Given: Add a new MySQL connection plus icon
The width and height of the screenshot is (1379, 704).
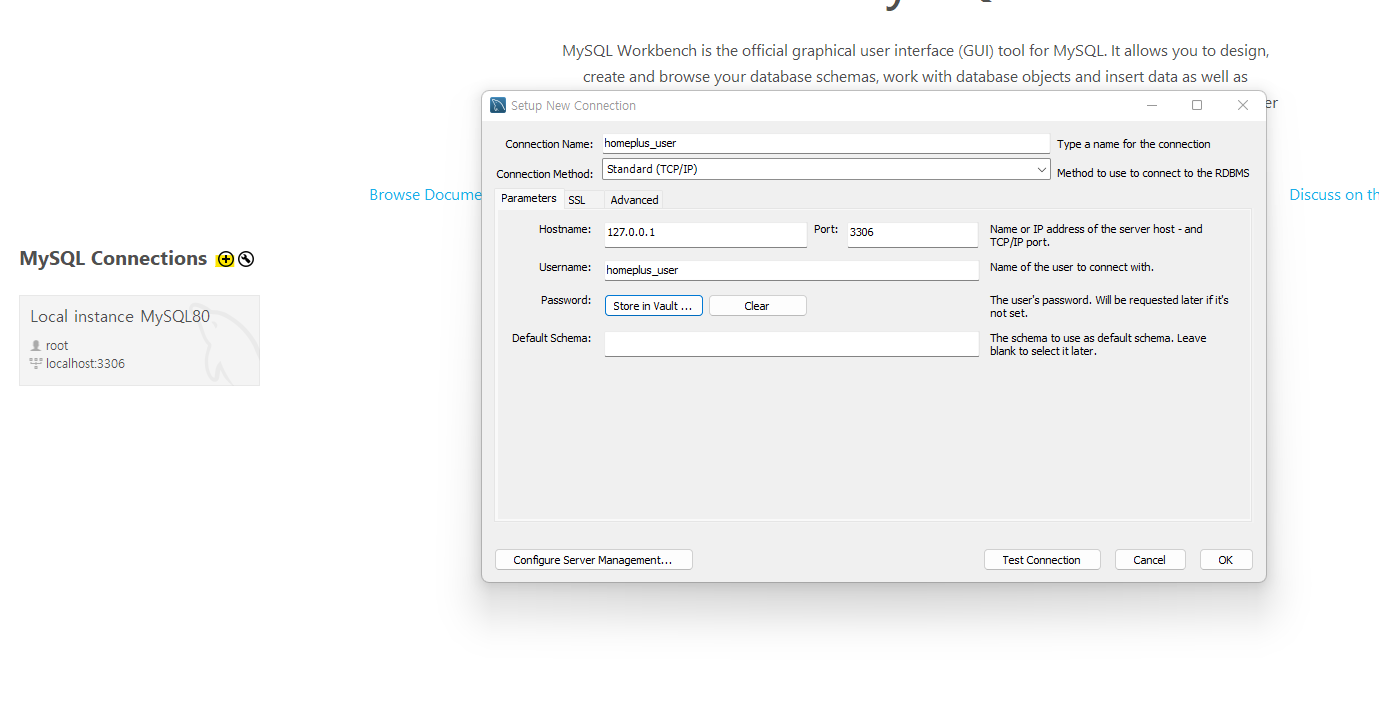Looking at the screenshot, I should coord(225,259).
